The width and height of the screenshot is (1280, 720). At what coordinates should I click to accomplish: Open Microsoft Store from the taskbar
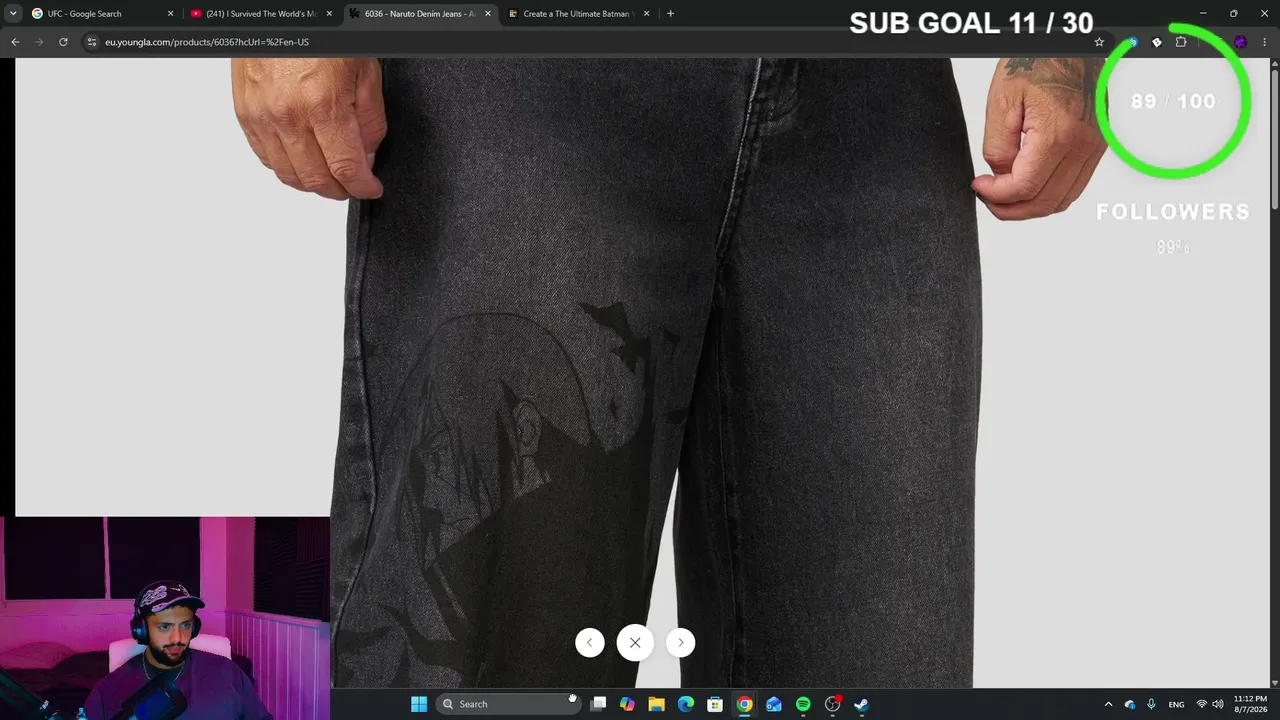click(715, 704)
